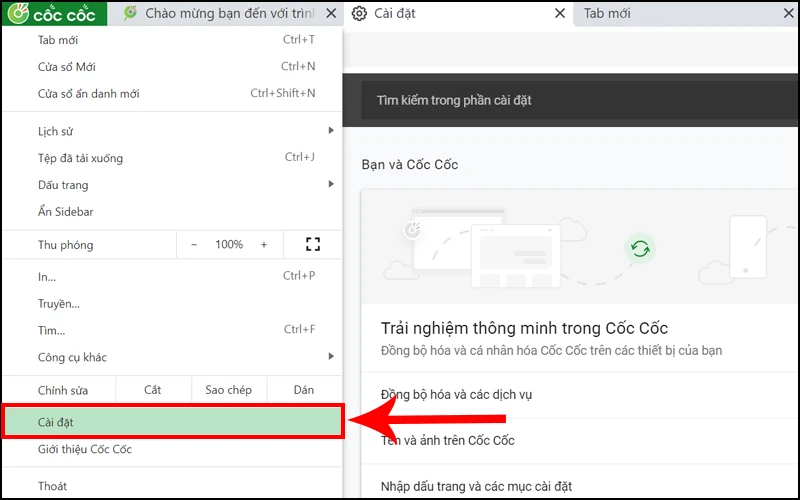Close the Cài đặt tab
This screenshot has width=800, height=500.
click(x=560, y=13)
